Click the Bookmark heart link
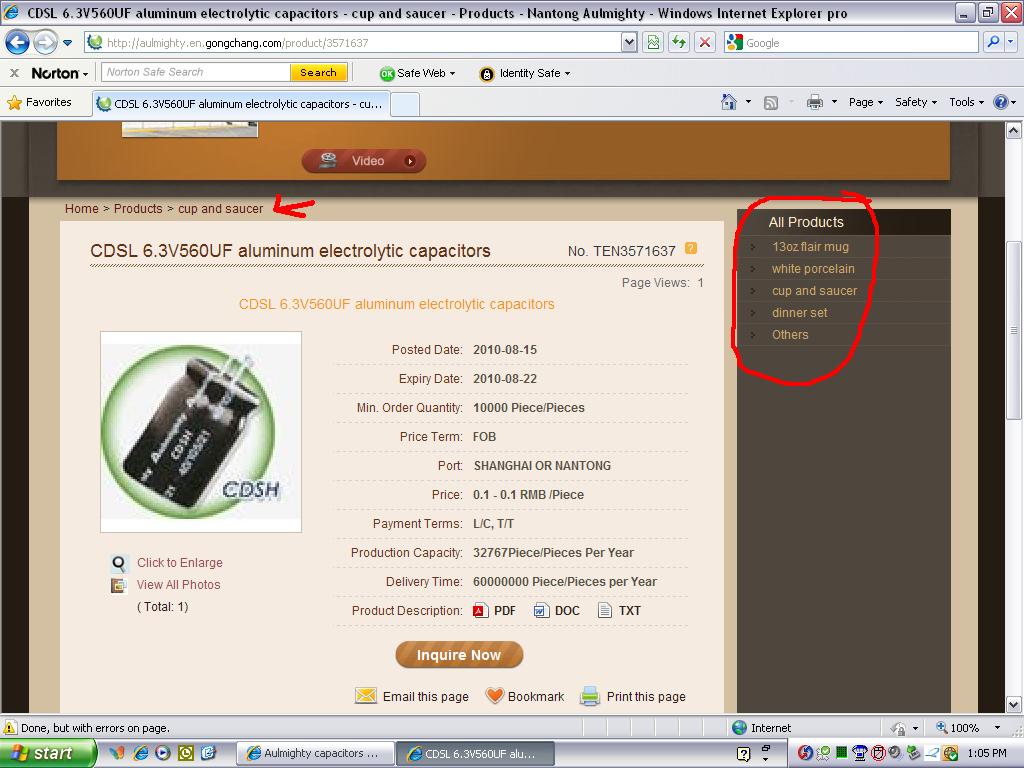This screenshot has width=1024, height=768. pos(525,697)
